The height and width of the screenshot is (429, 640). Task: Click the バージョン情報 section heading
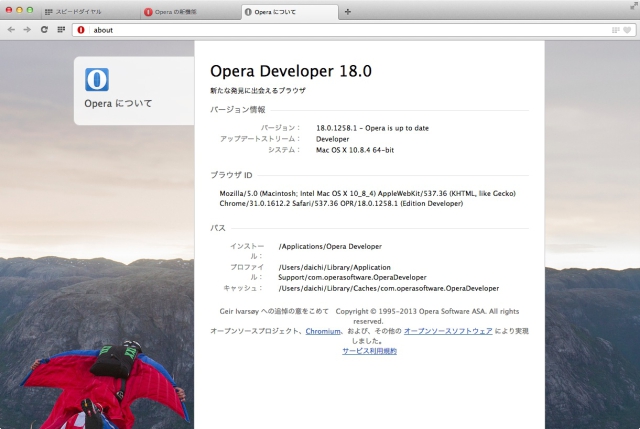pyautogui.click(x=238, y=109)
